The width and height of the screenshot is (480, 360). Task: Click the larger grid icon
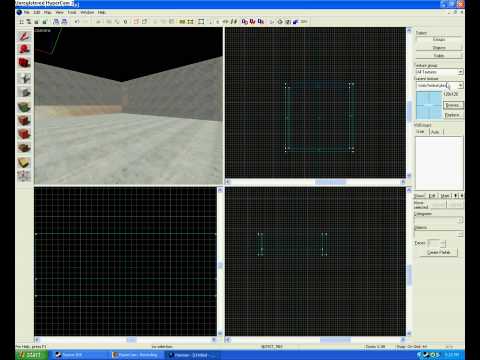pos(44,22)
